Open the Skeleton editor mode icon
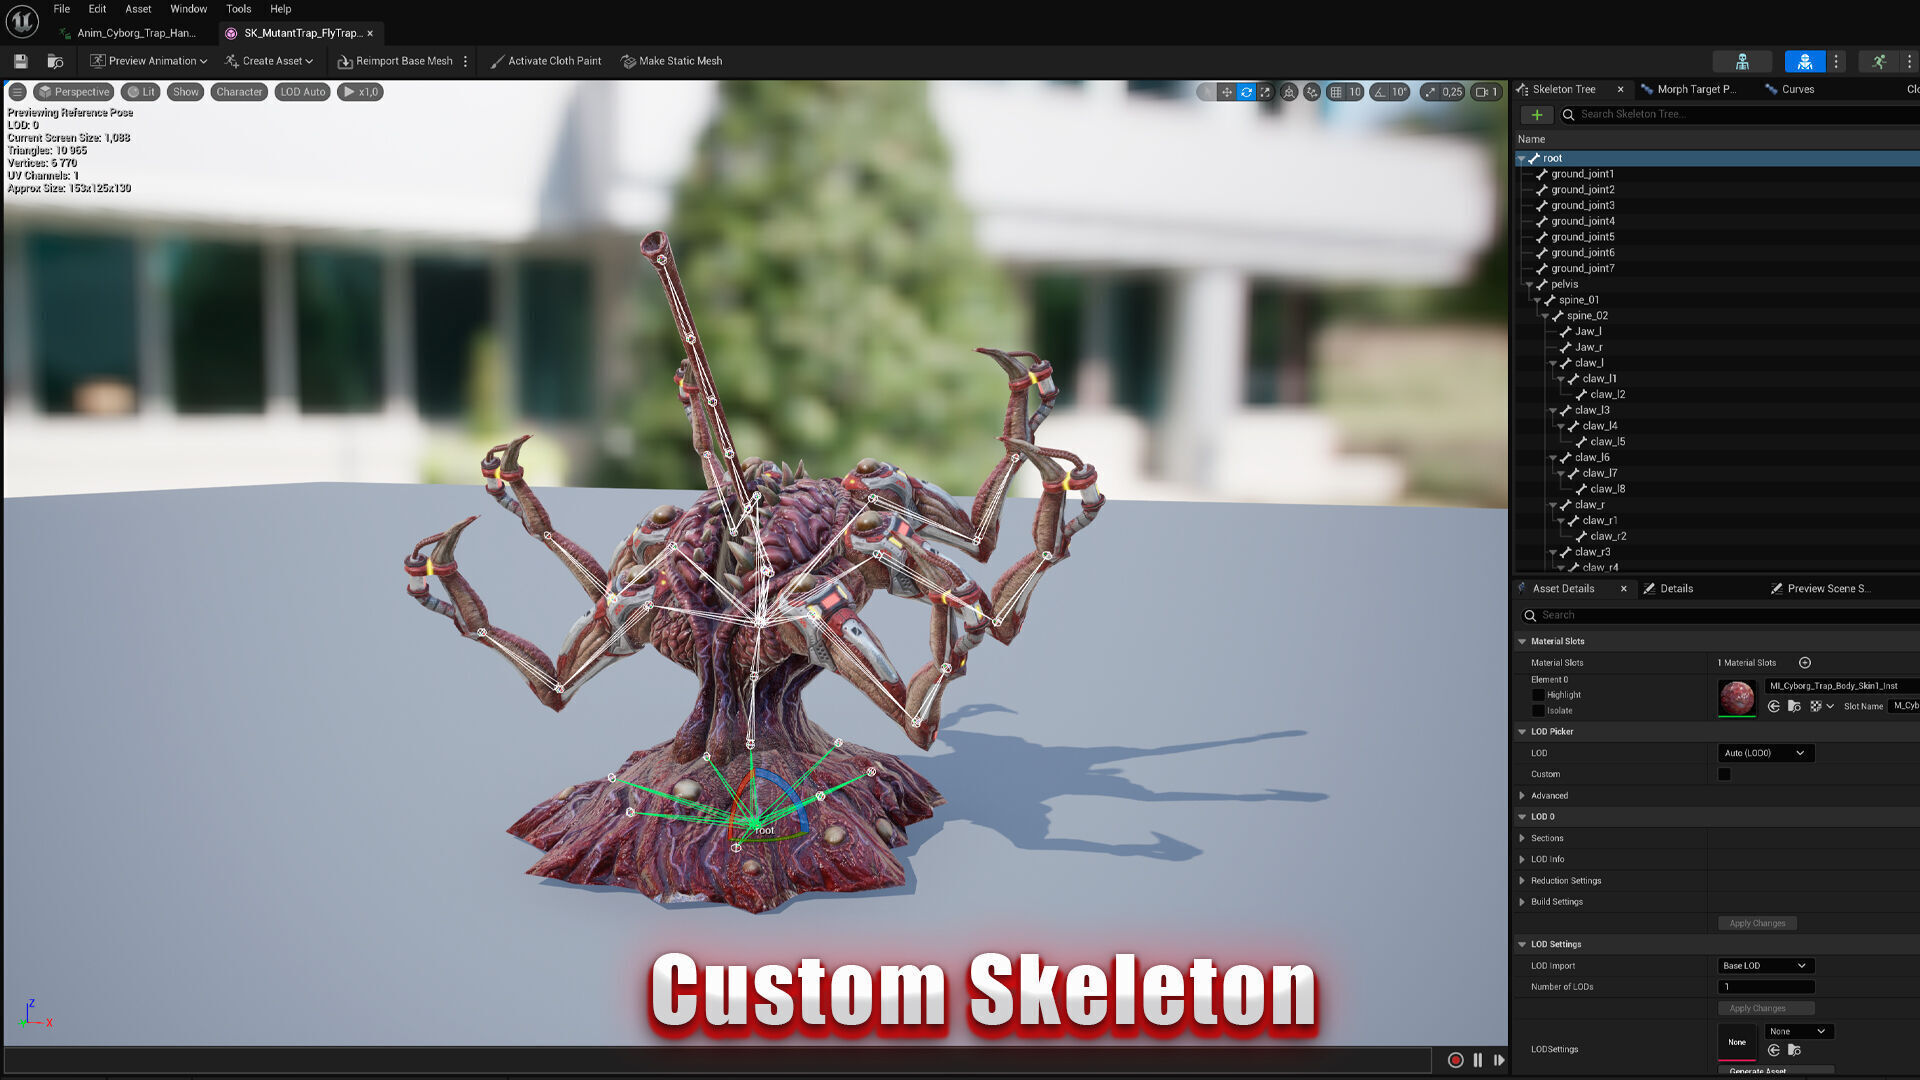This screenshot has height=1080, width=1920. click(x=1742, y=61)
